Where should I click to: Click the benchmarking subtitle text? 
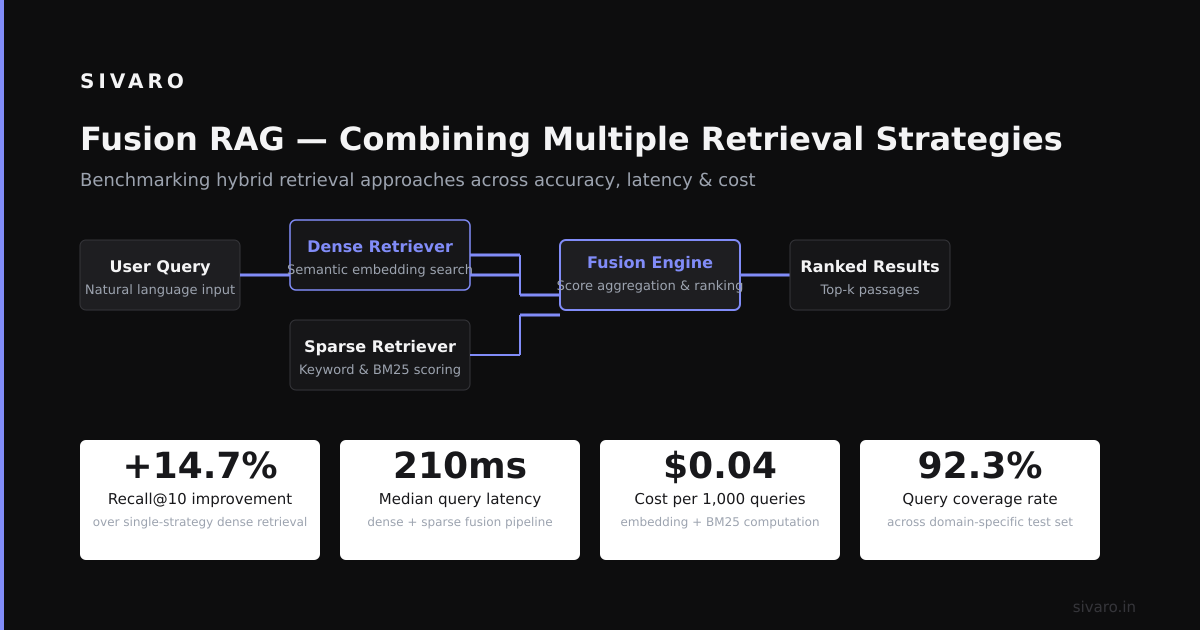point(418,180)
